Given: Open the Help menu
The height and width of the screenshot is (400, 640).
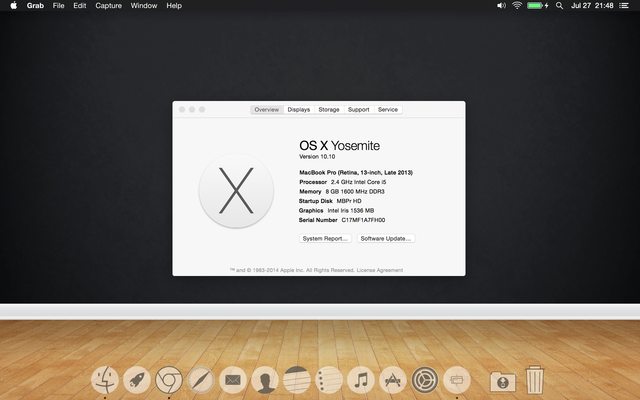Looking at the screenshot, I should pyautogui.click(x=174, y=5).
